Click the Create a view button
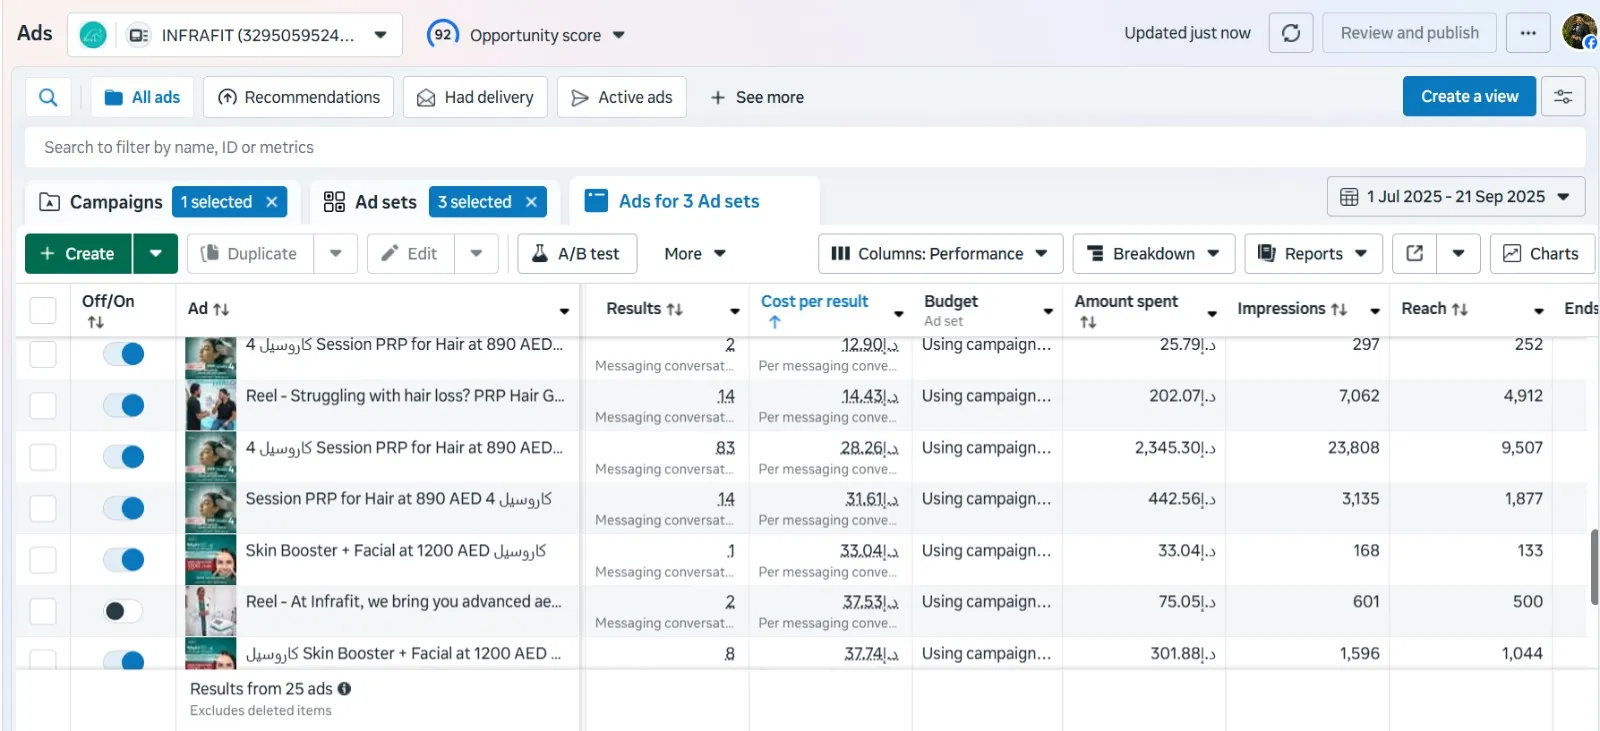Viewport: 1600px width, 731px height. (1468, 97)
